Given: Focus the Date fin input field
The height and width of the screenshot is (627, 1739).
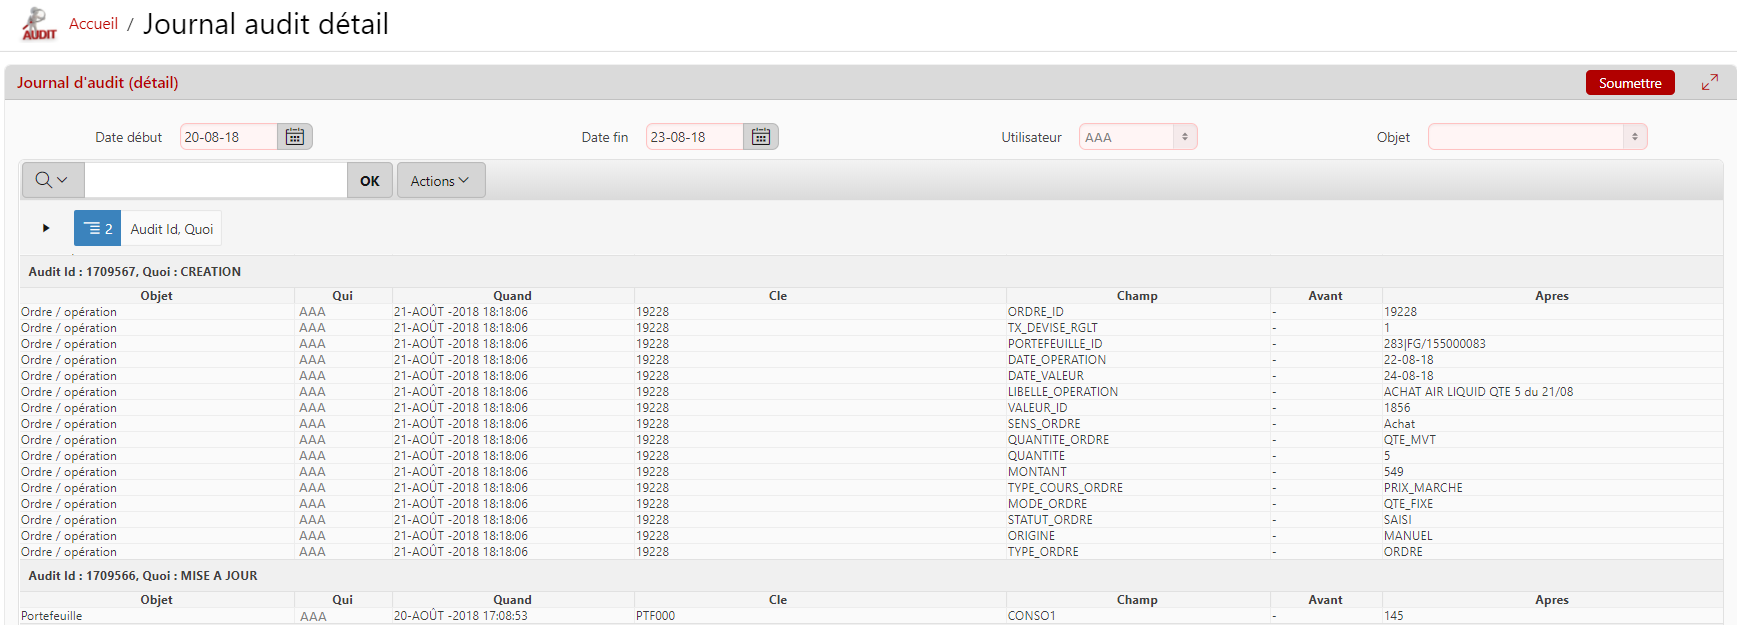Looking at the screenshot, I should point(694,137).
